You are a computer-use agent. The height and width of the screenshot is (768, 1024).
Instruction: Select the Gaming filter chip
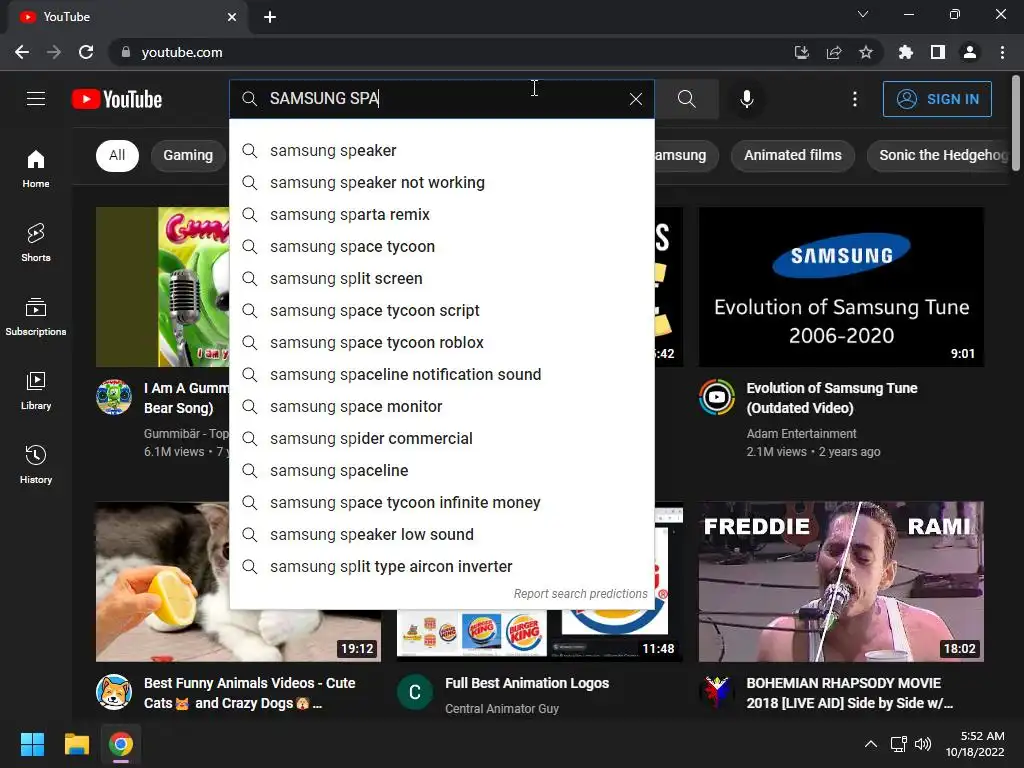[x=188, y=155]
